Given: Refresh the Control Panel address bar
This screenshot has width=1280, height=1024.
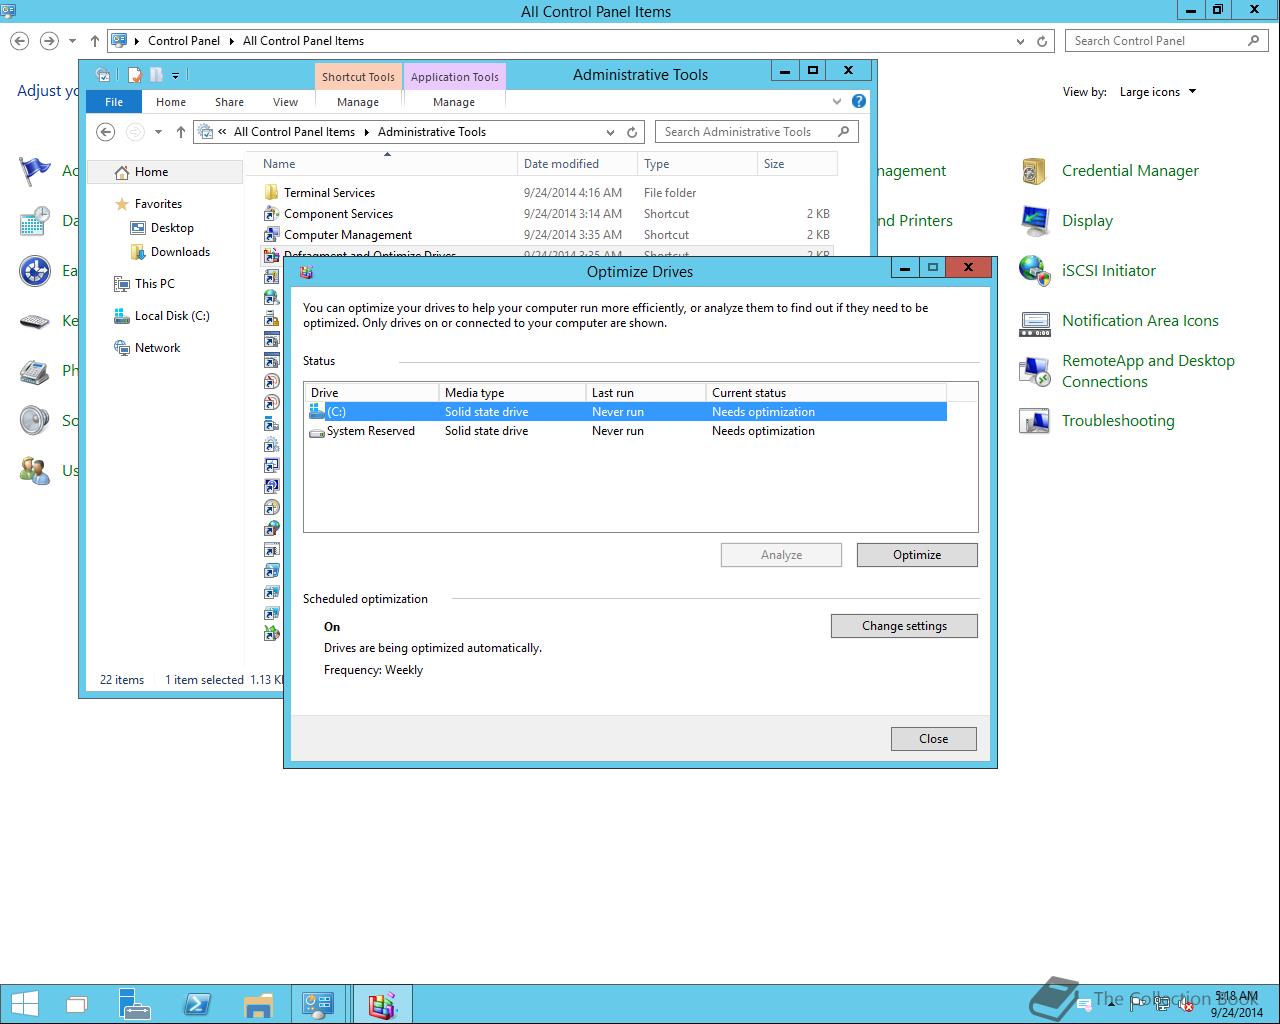Looking at the screenshot, I should [x=1042, y=41].
